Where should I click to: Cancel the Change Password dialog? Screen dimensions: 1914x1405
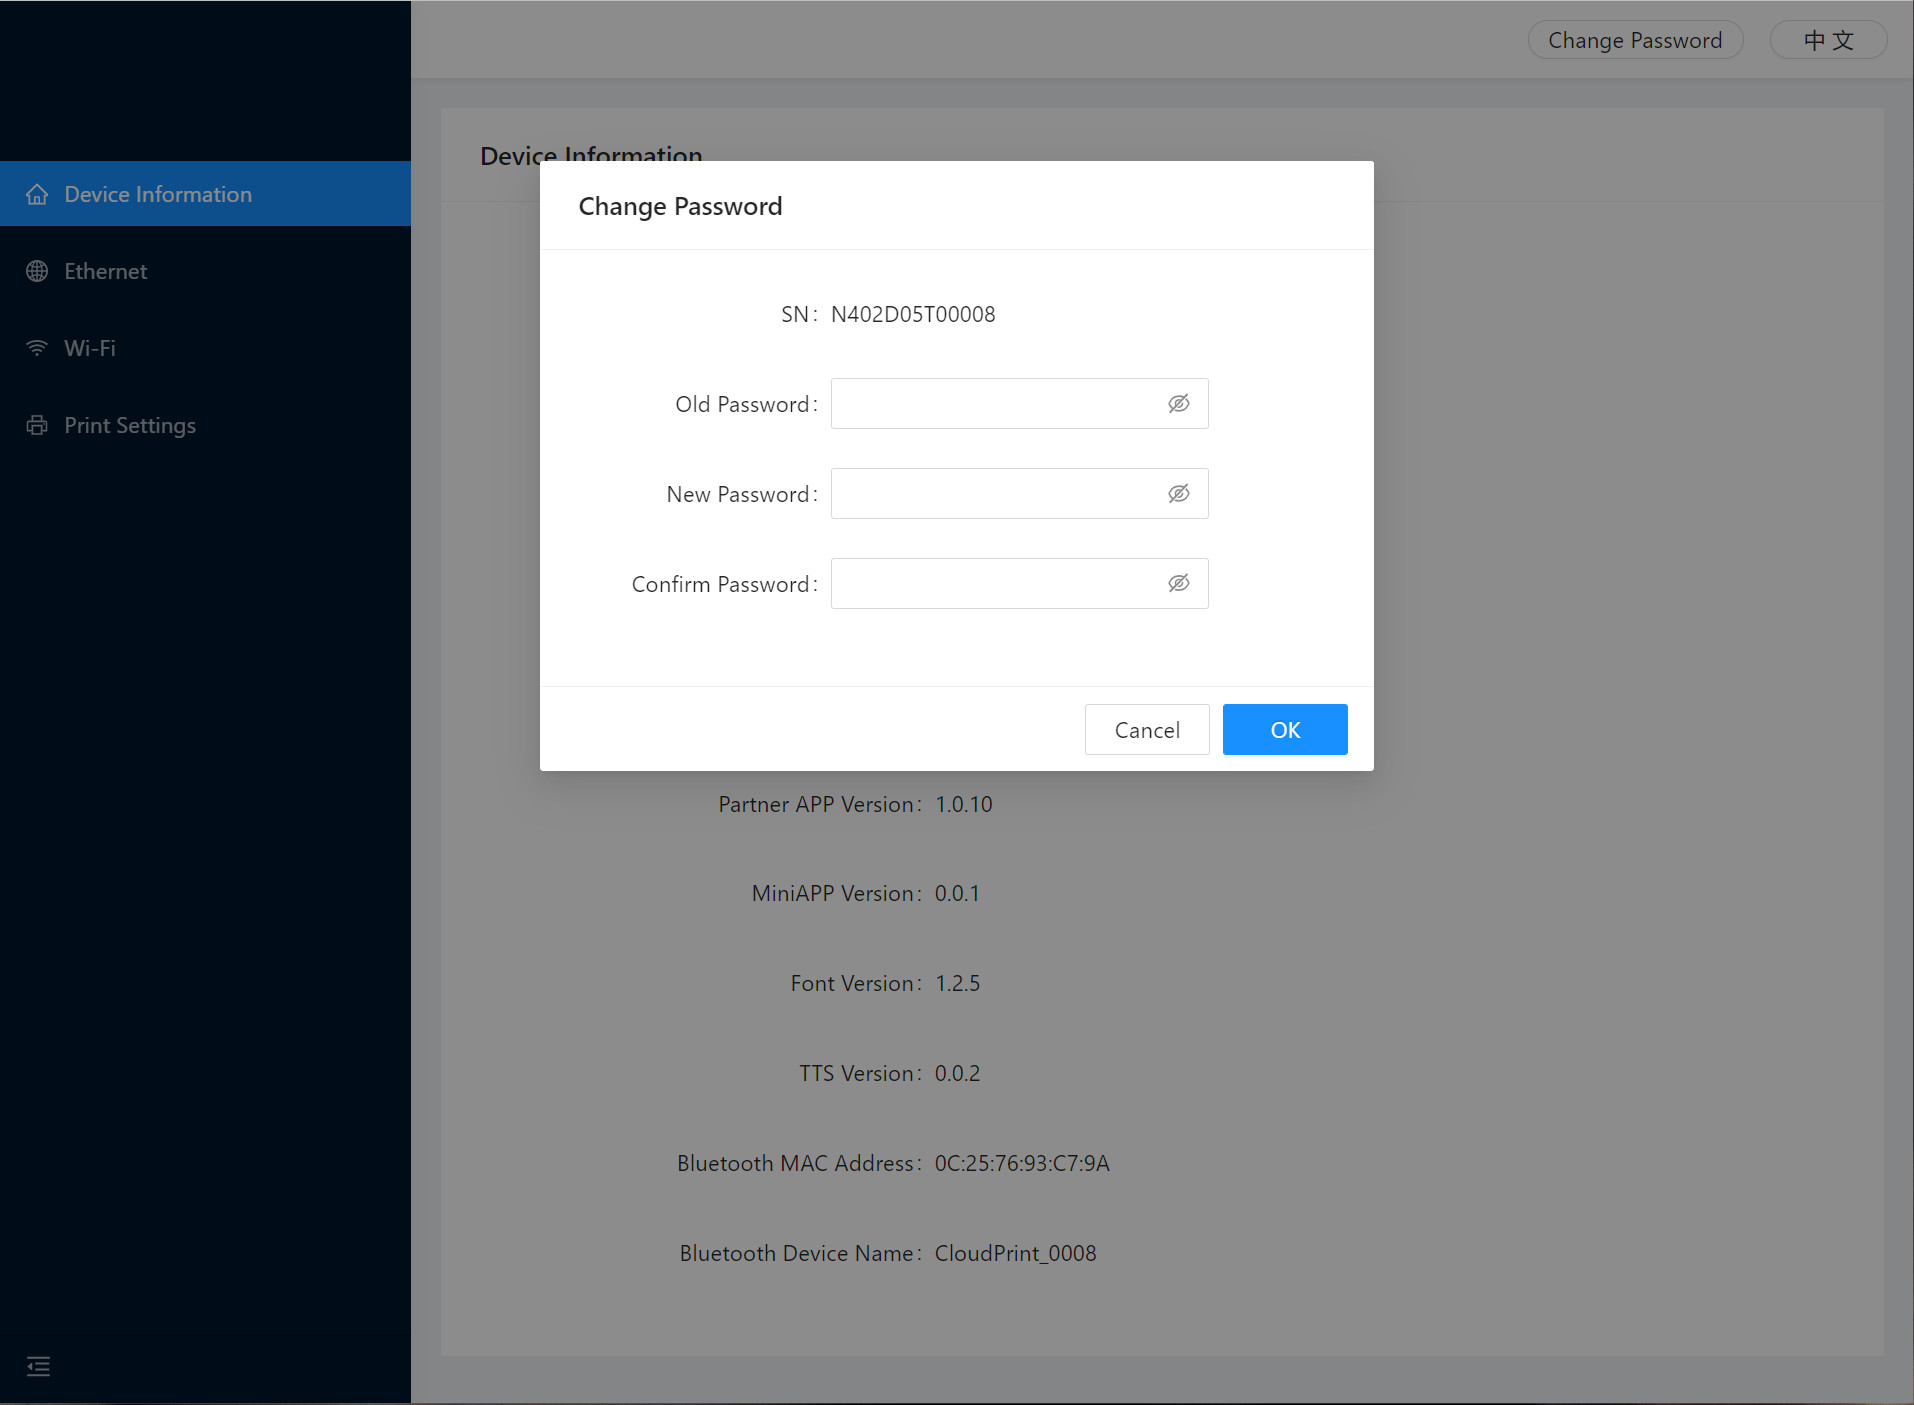coord(1146,730)
